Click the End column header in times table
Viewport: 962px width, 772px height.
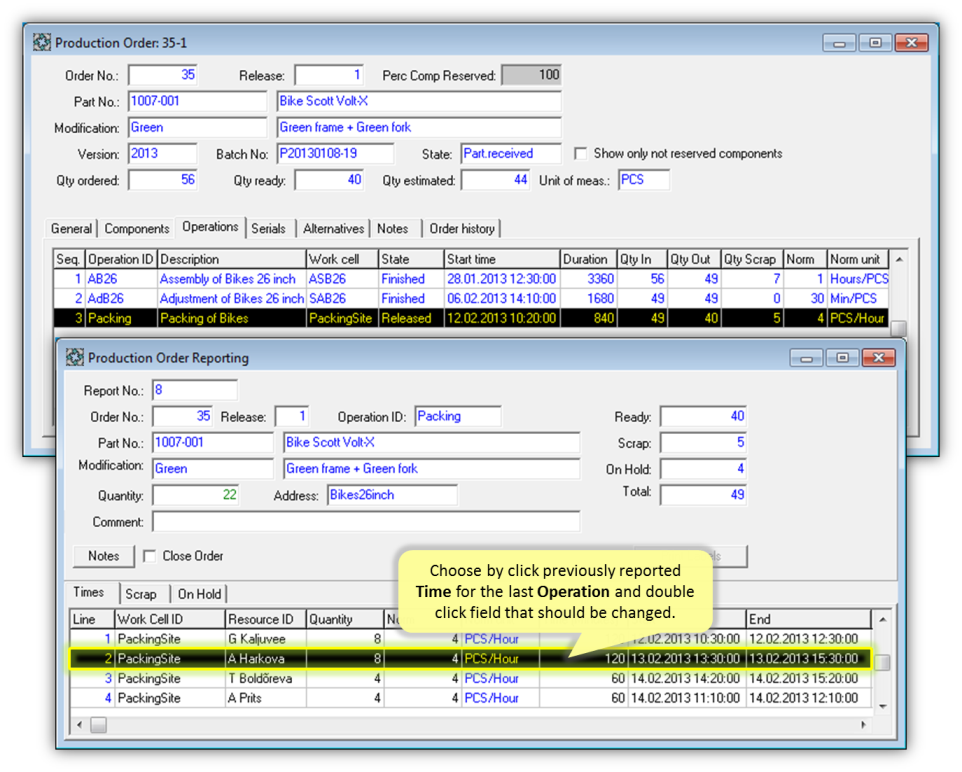click(809, 620)
